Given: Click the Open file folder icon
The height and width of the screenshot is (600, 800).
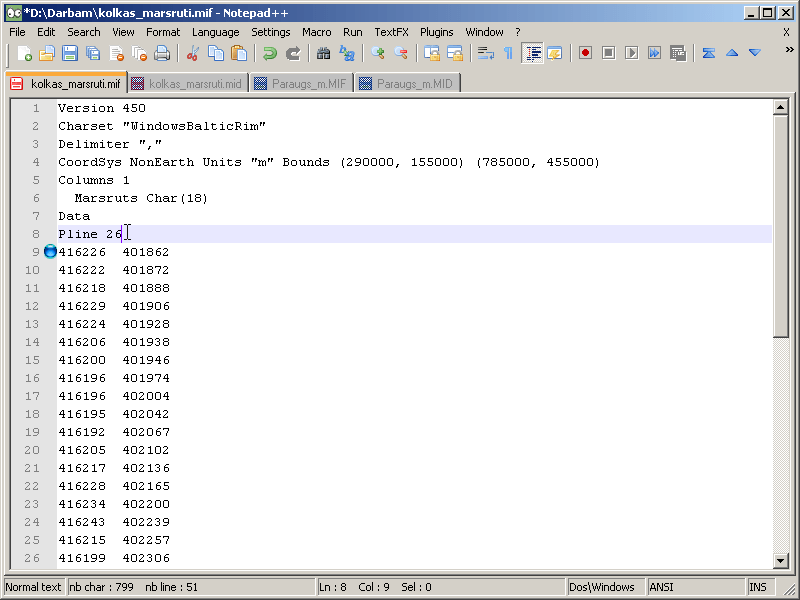Looking at the screenshot, I should point(46,53).
